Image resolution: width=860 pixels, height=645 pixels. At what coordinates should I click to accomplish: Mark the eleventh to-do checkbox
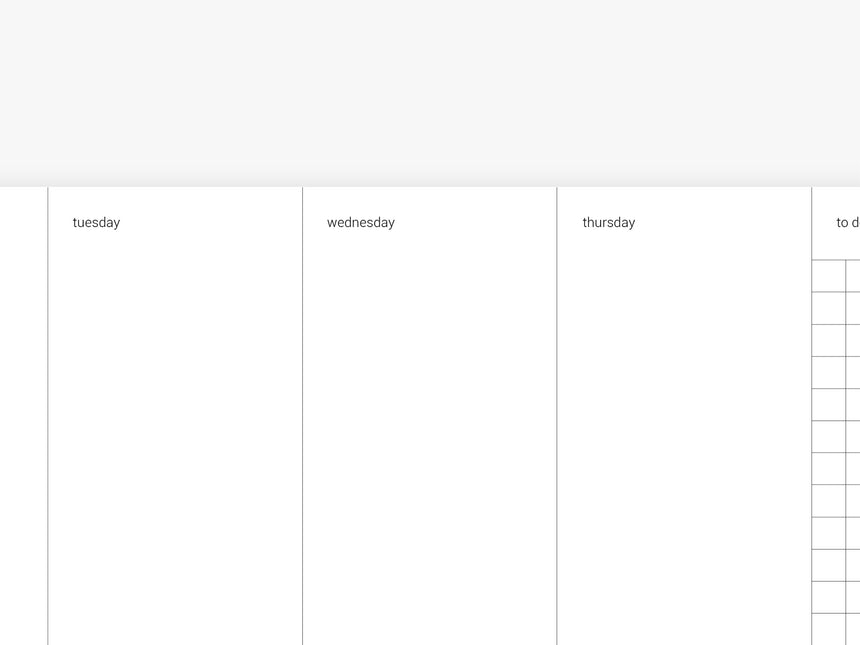[x=829, y=597]
